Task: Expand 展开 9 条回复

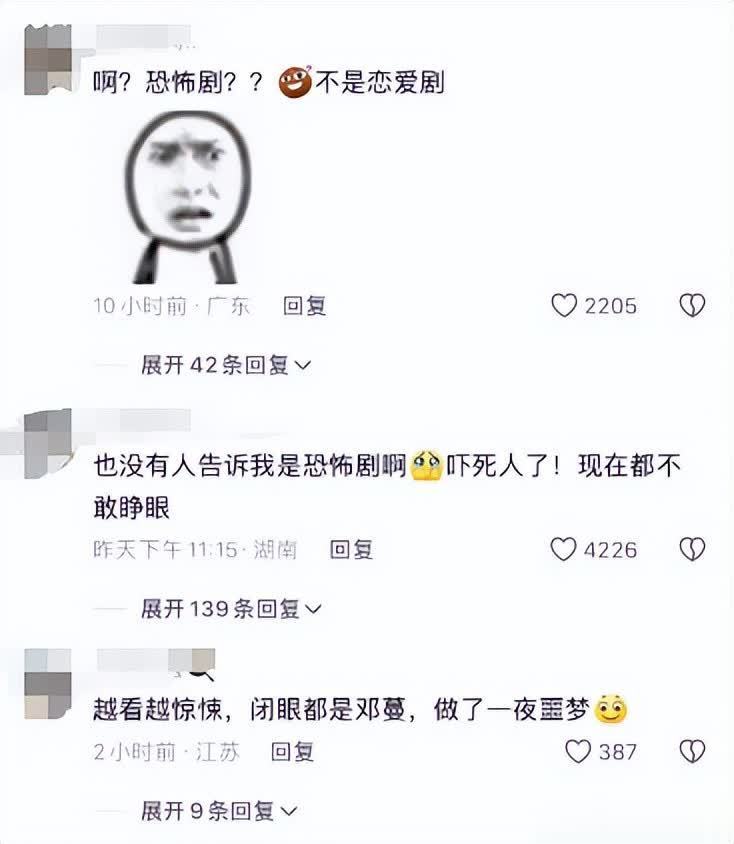Action: point(219,811)
